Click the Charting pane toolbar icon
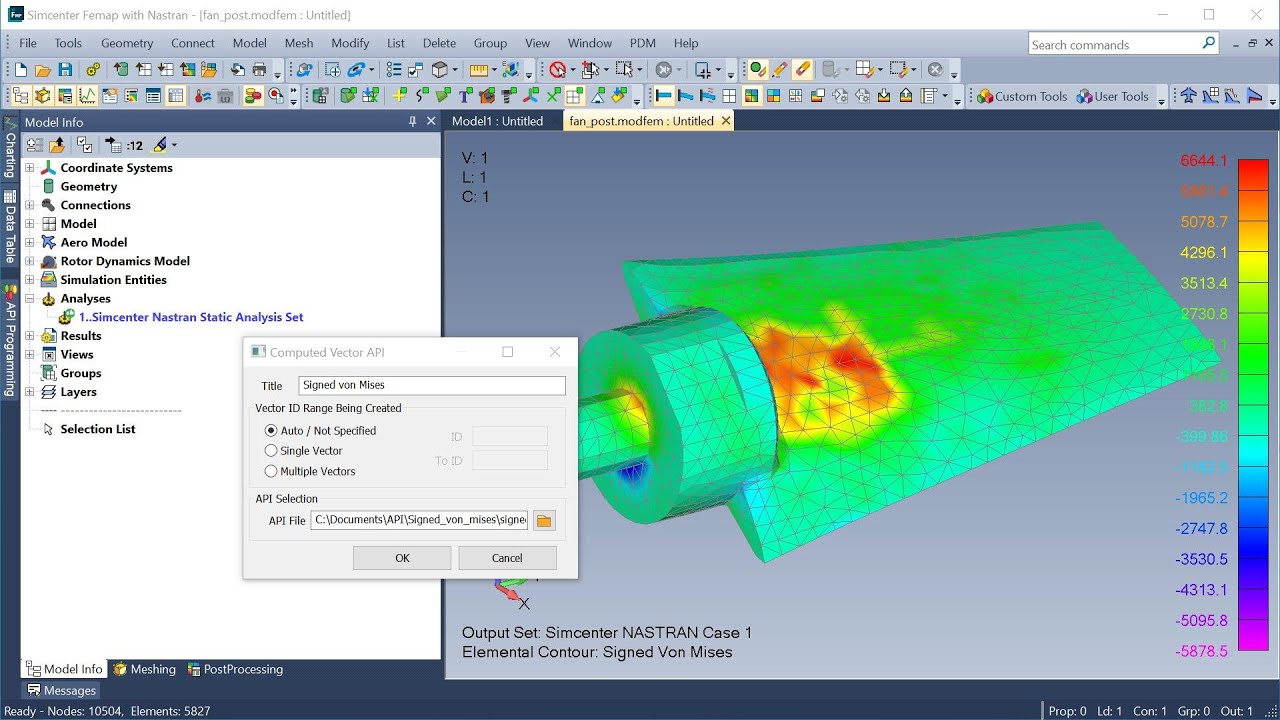The width and height of the screenshot is (1280, 720). [87, 96]
